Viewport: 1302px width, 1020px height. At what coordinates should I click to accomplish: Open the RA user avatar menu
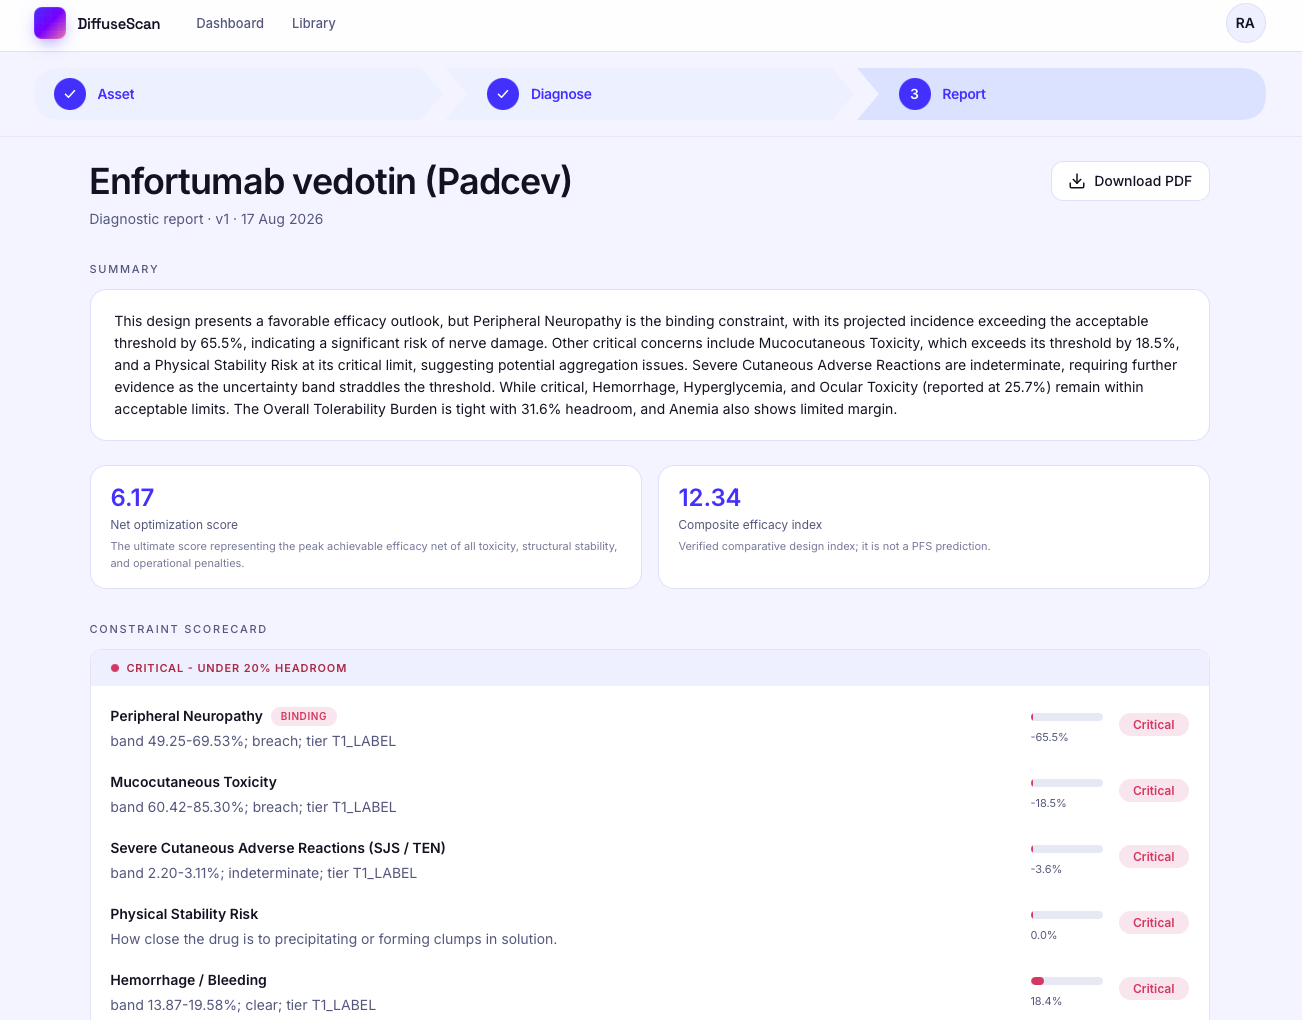click(x=1245, y=23)
